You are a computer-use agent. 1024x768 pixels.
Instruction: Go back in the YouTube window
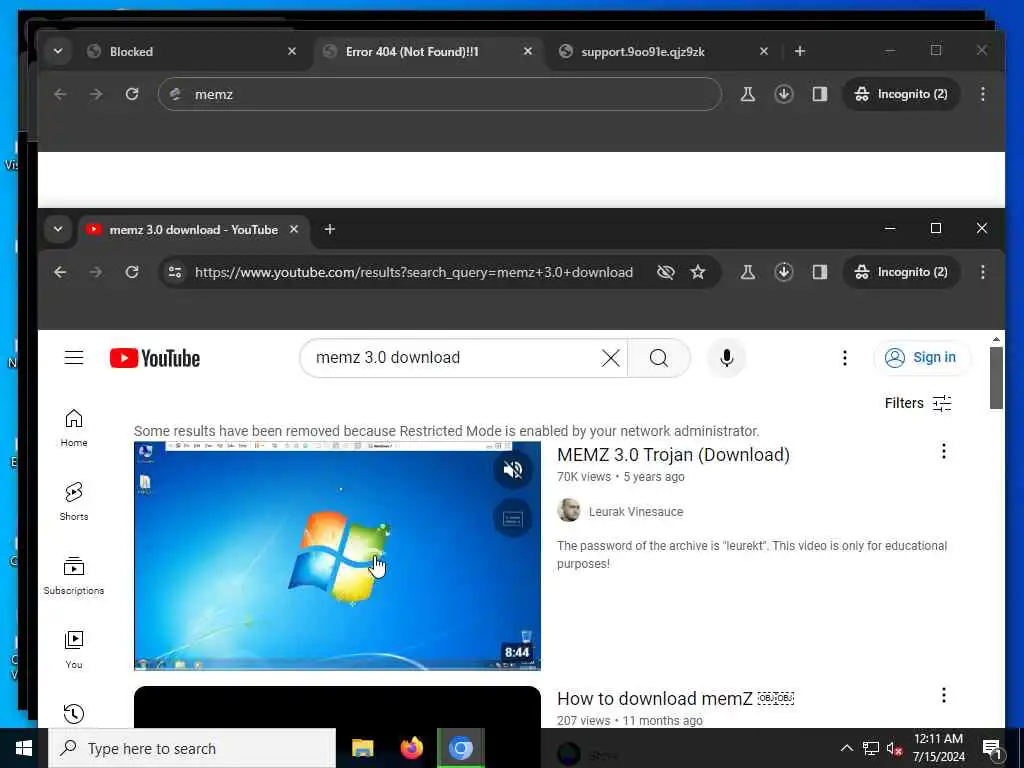click(x=60, y=272)
